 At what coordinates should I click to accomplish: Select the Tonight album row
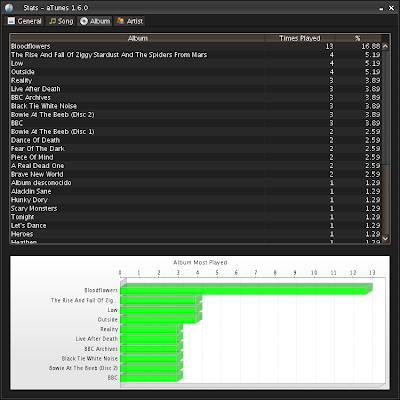(x=196, y=217)
